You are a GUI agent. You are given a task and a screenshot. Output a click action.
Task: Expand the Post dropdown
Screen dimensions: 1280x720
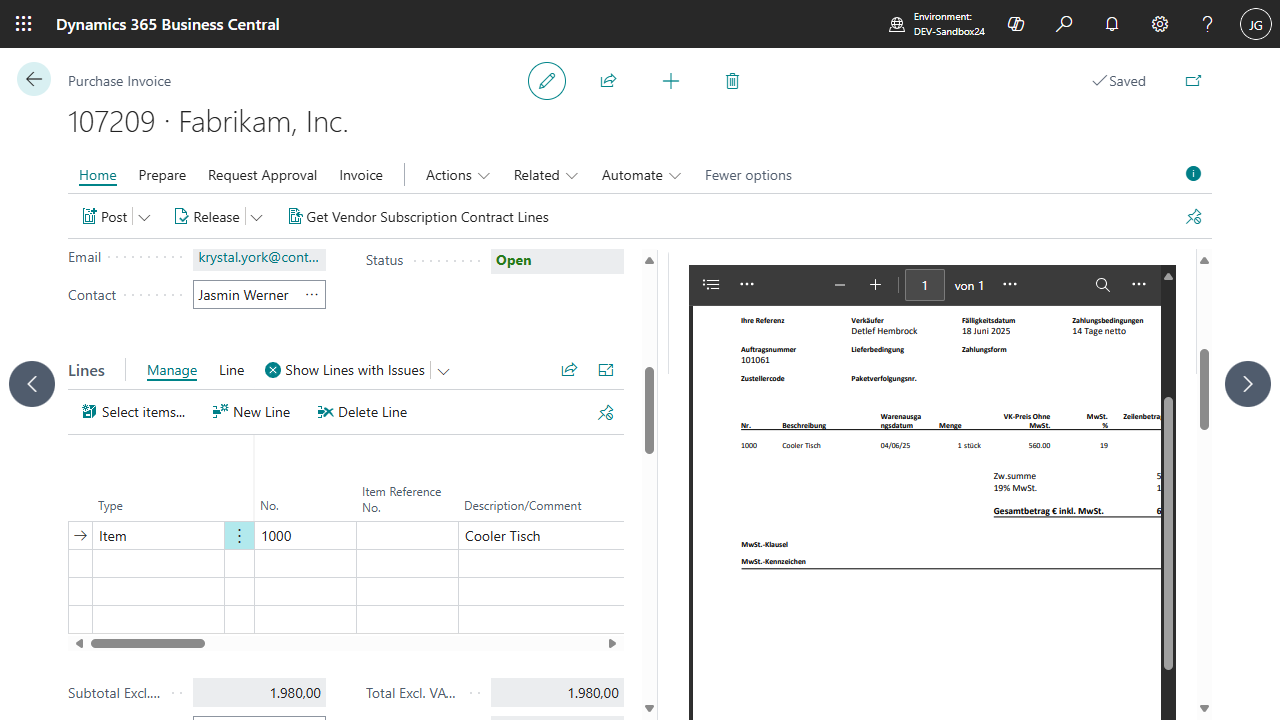144,216
